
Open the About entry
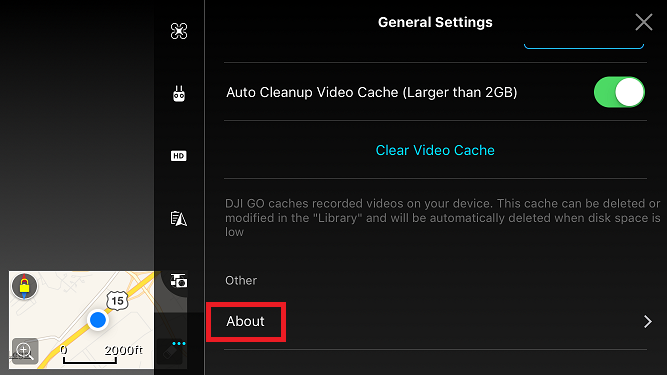coord(435,321)
